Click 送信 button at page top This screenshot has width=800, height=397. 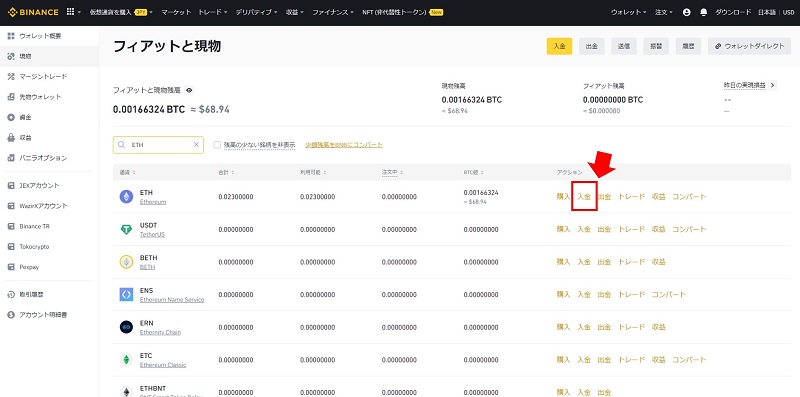coord(623,46)
